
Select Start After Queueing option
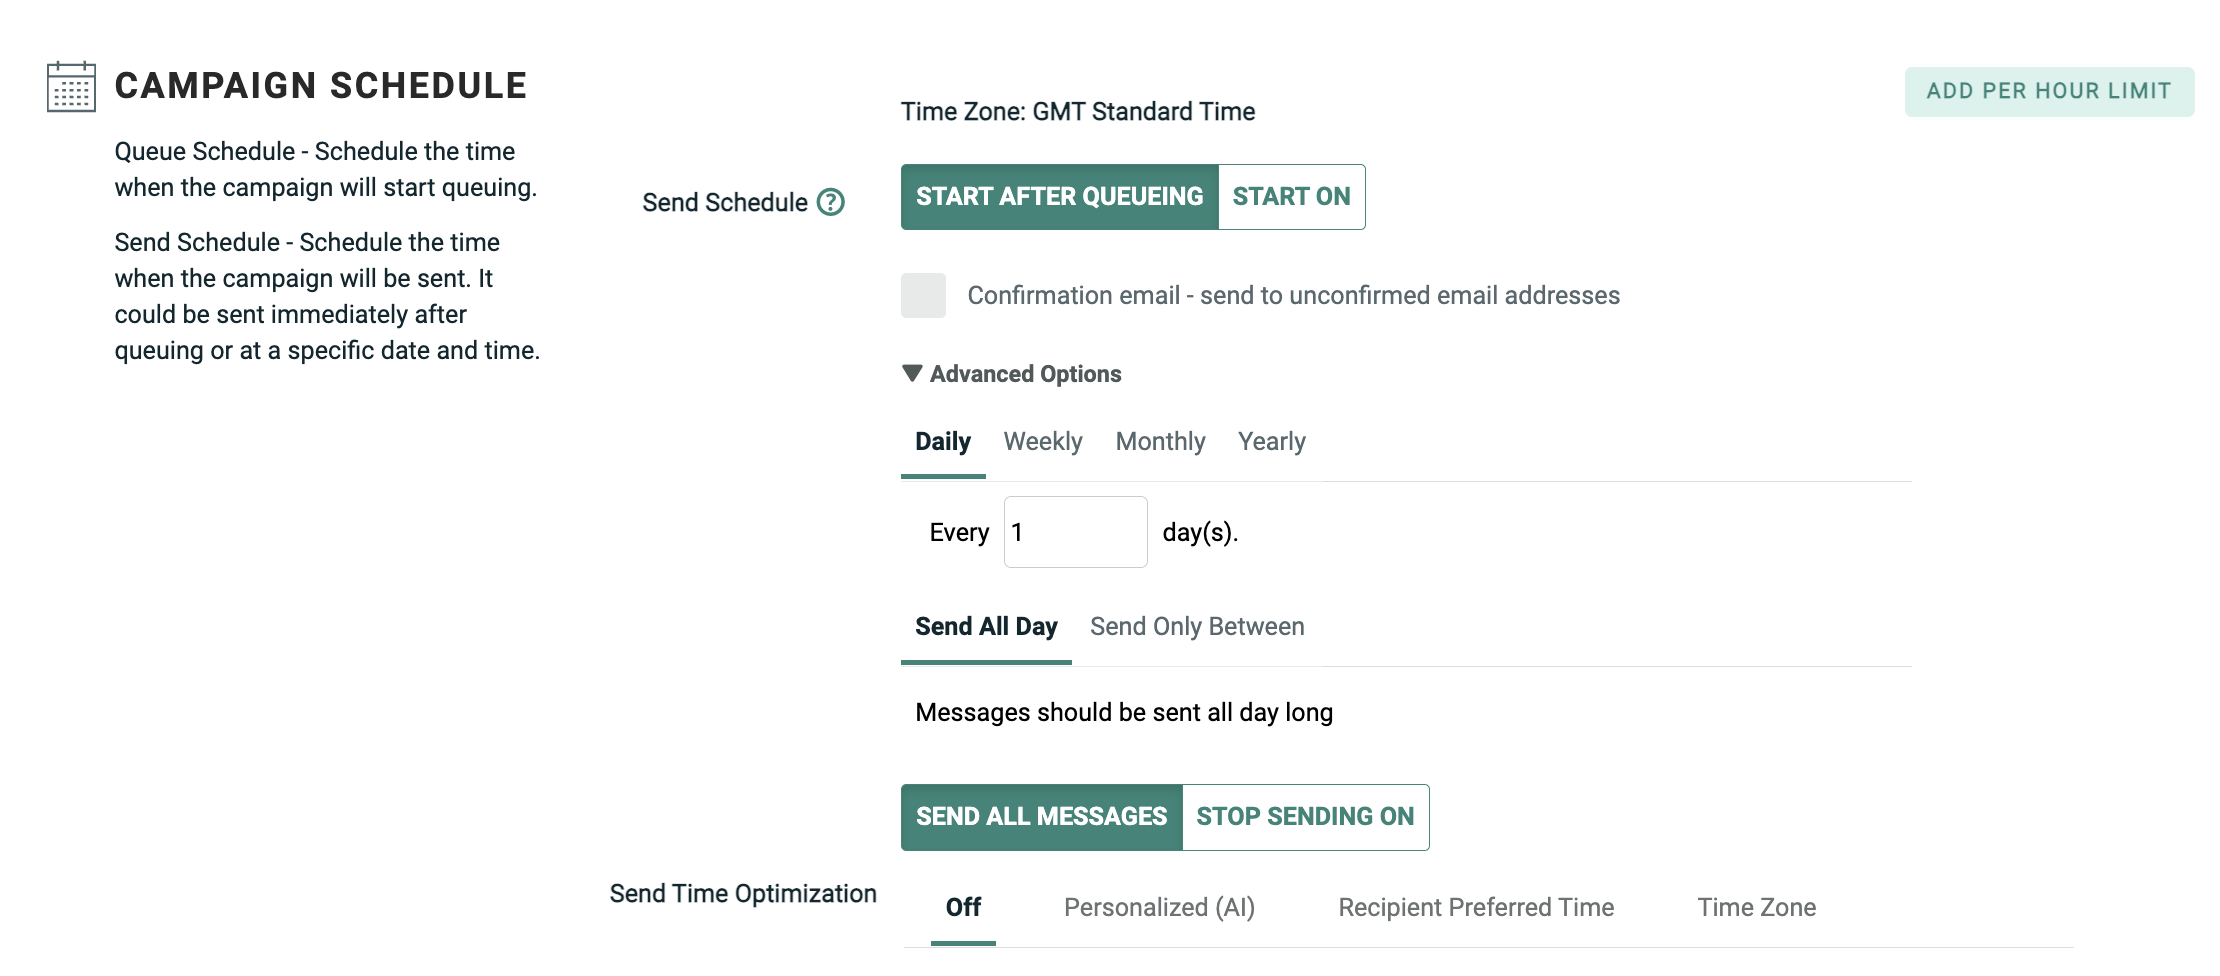tap(1059, 197)
